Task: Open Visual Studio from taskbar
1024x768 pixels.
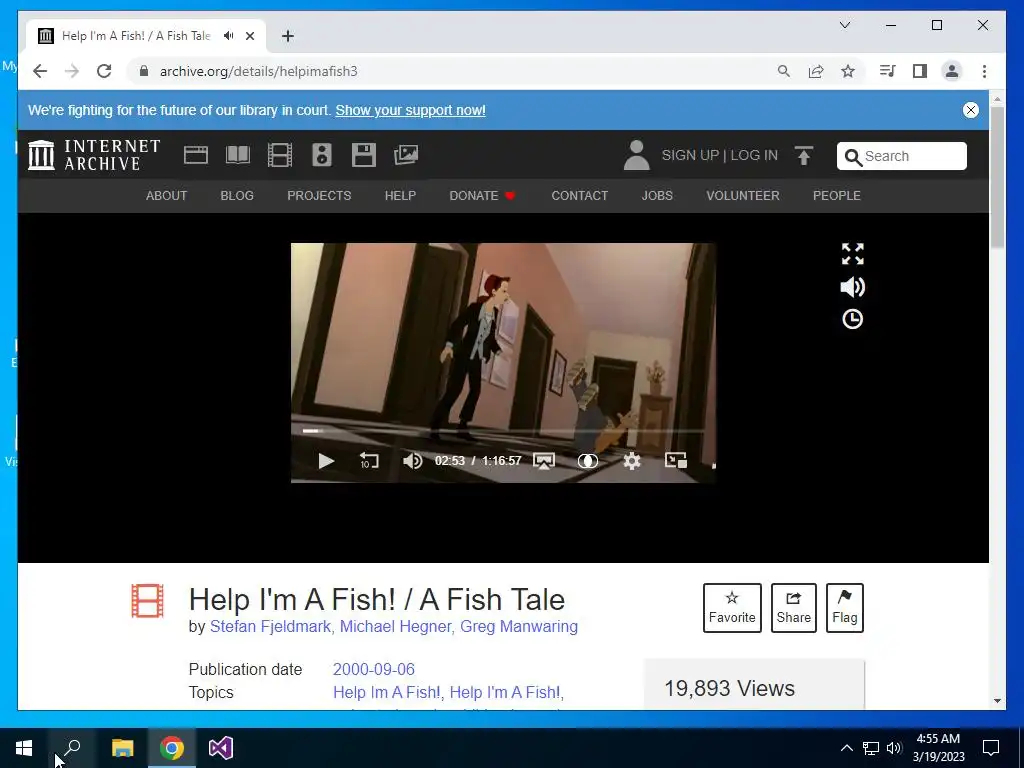Action: (x=221, y=748)
